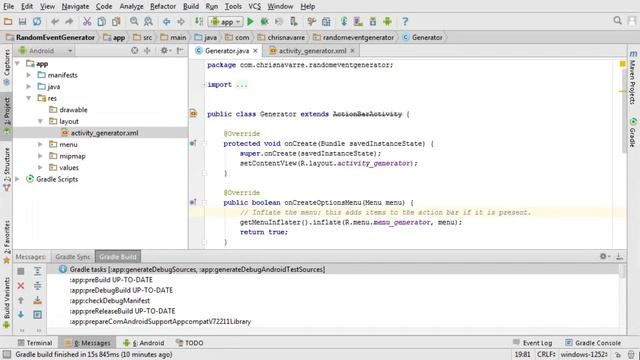Click the Replace toolbar icon
640x360 pixels.
pyautogui.click(x=148, y=22)
